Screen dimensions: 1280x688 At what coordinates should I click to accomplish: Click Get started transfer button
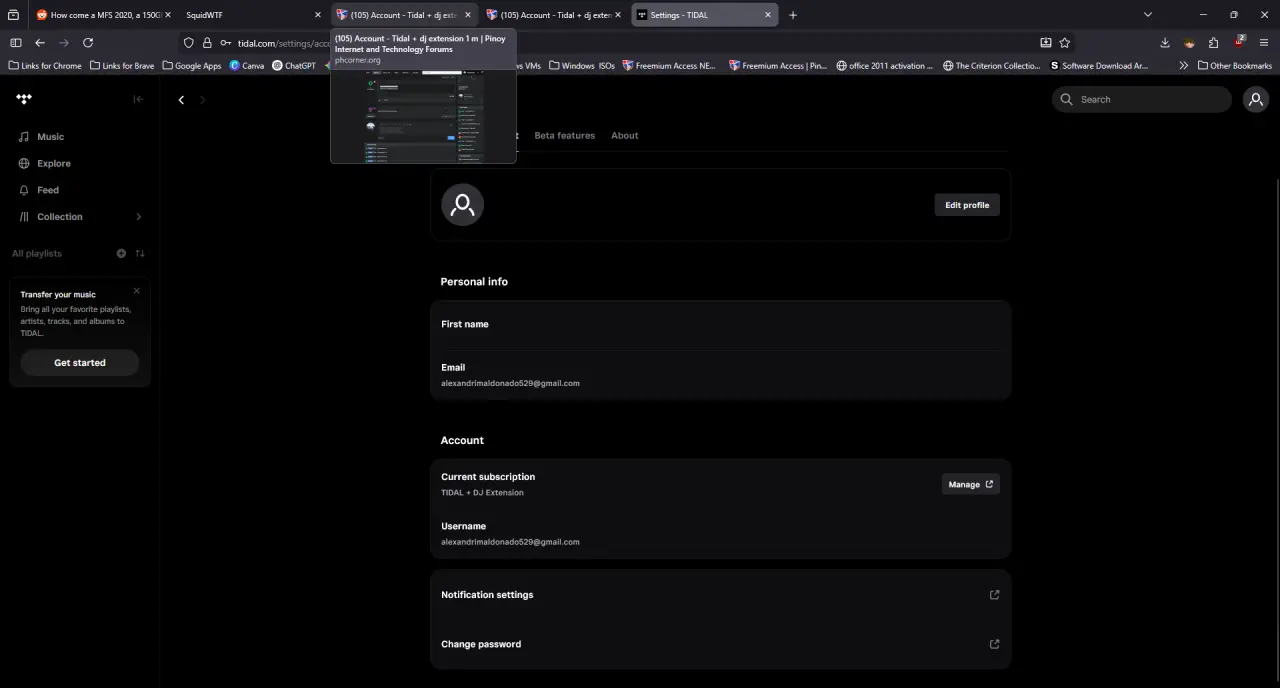click(x=80, y=363)
